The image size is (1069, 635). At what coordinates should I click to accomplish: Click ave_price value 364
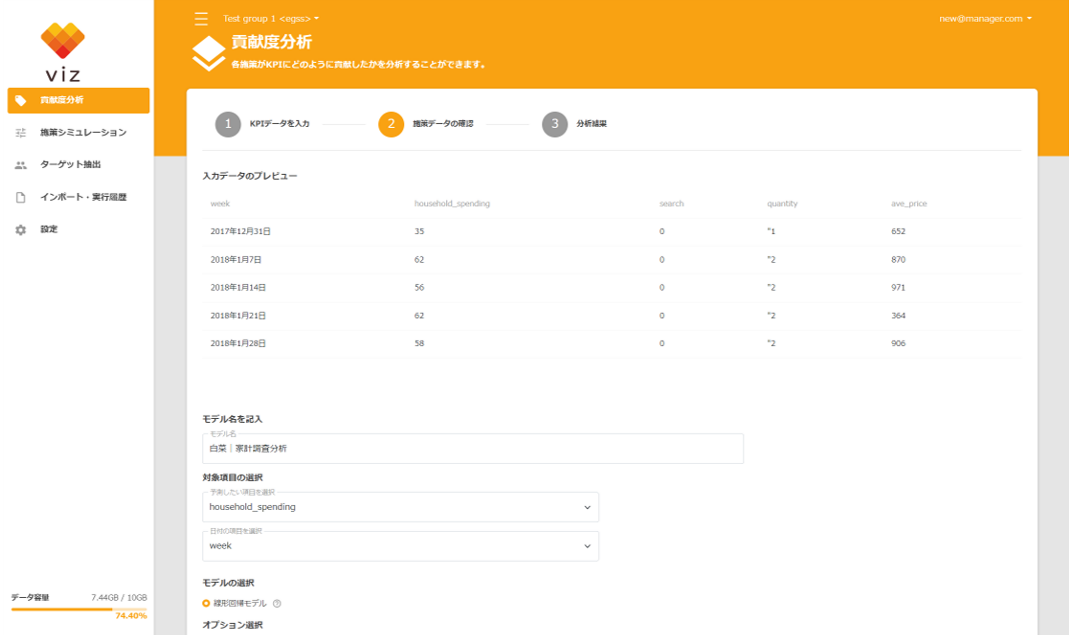[x=898, y=316]
